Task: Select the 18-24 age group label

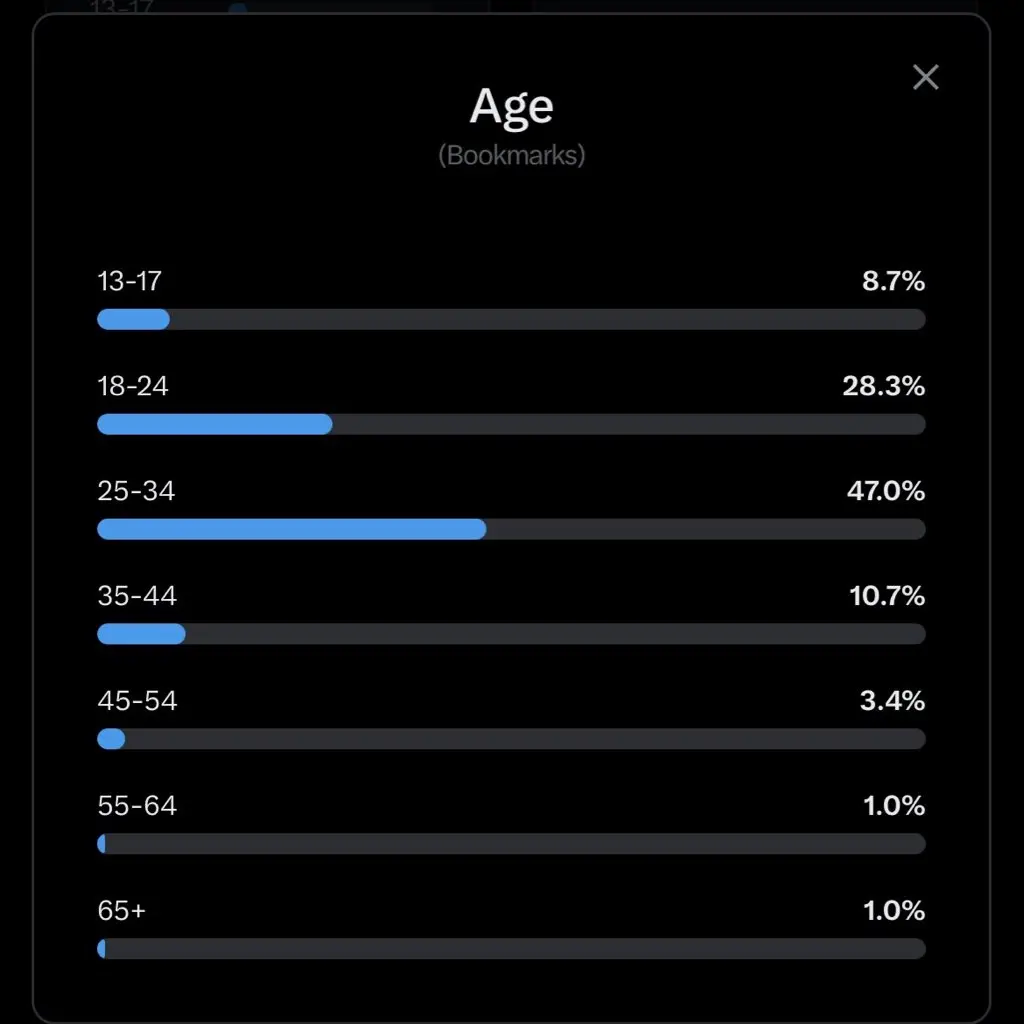Action: click(x=133, y=386)
